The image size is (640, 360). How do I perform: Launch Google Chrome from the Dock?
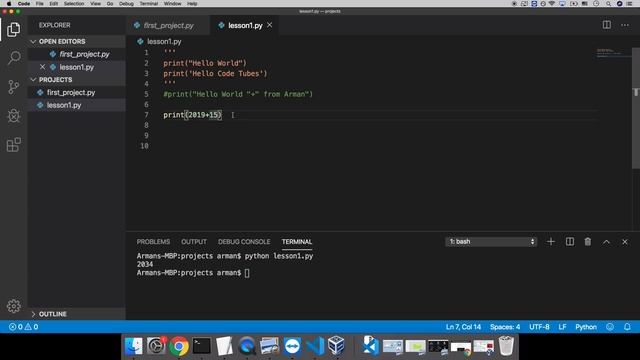(x=179, y=346)
